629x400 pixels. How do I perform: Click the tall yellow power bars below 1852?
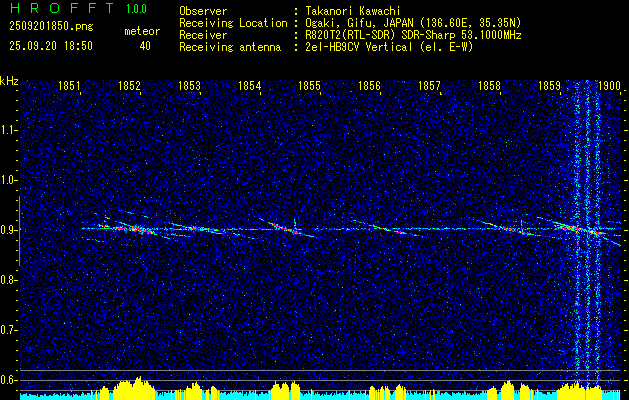point(134,388)
